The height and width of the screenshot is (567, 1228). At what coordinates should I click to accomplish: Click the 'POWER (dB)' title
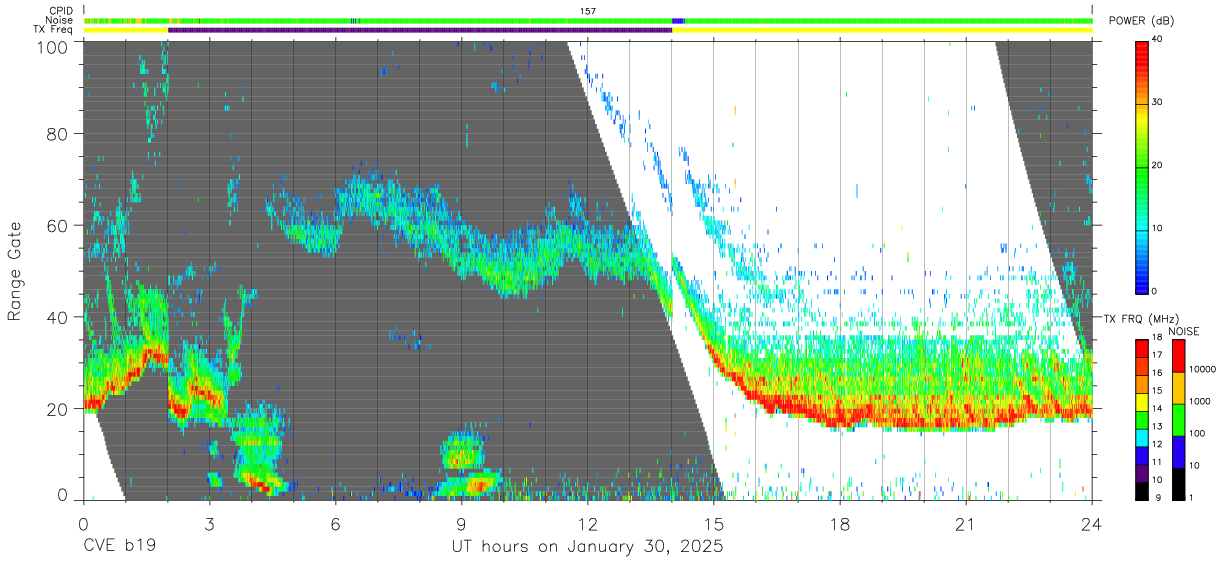(x=1142, y=20)
